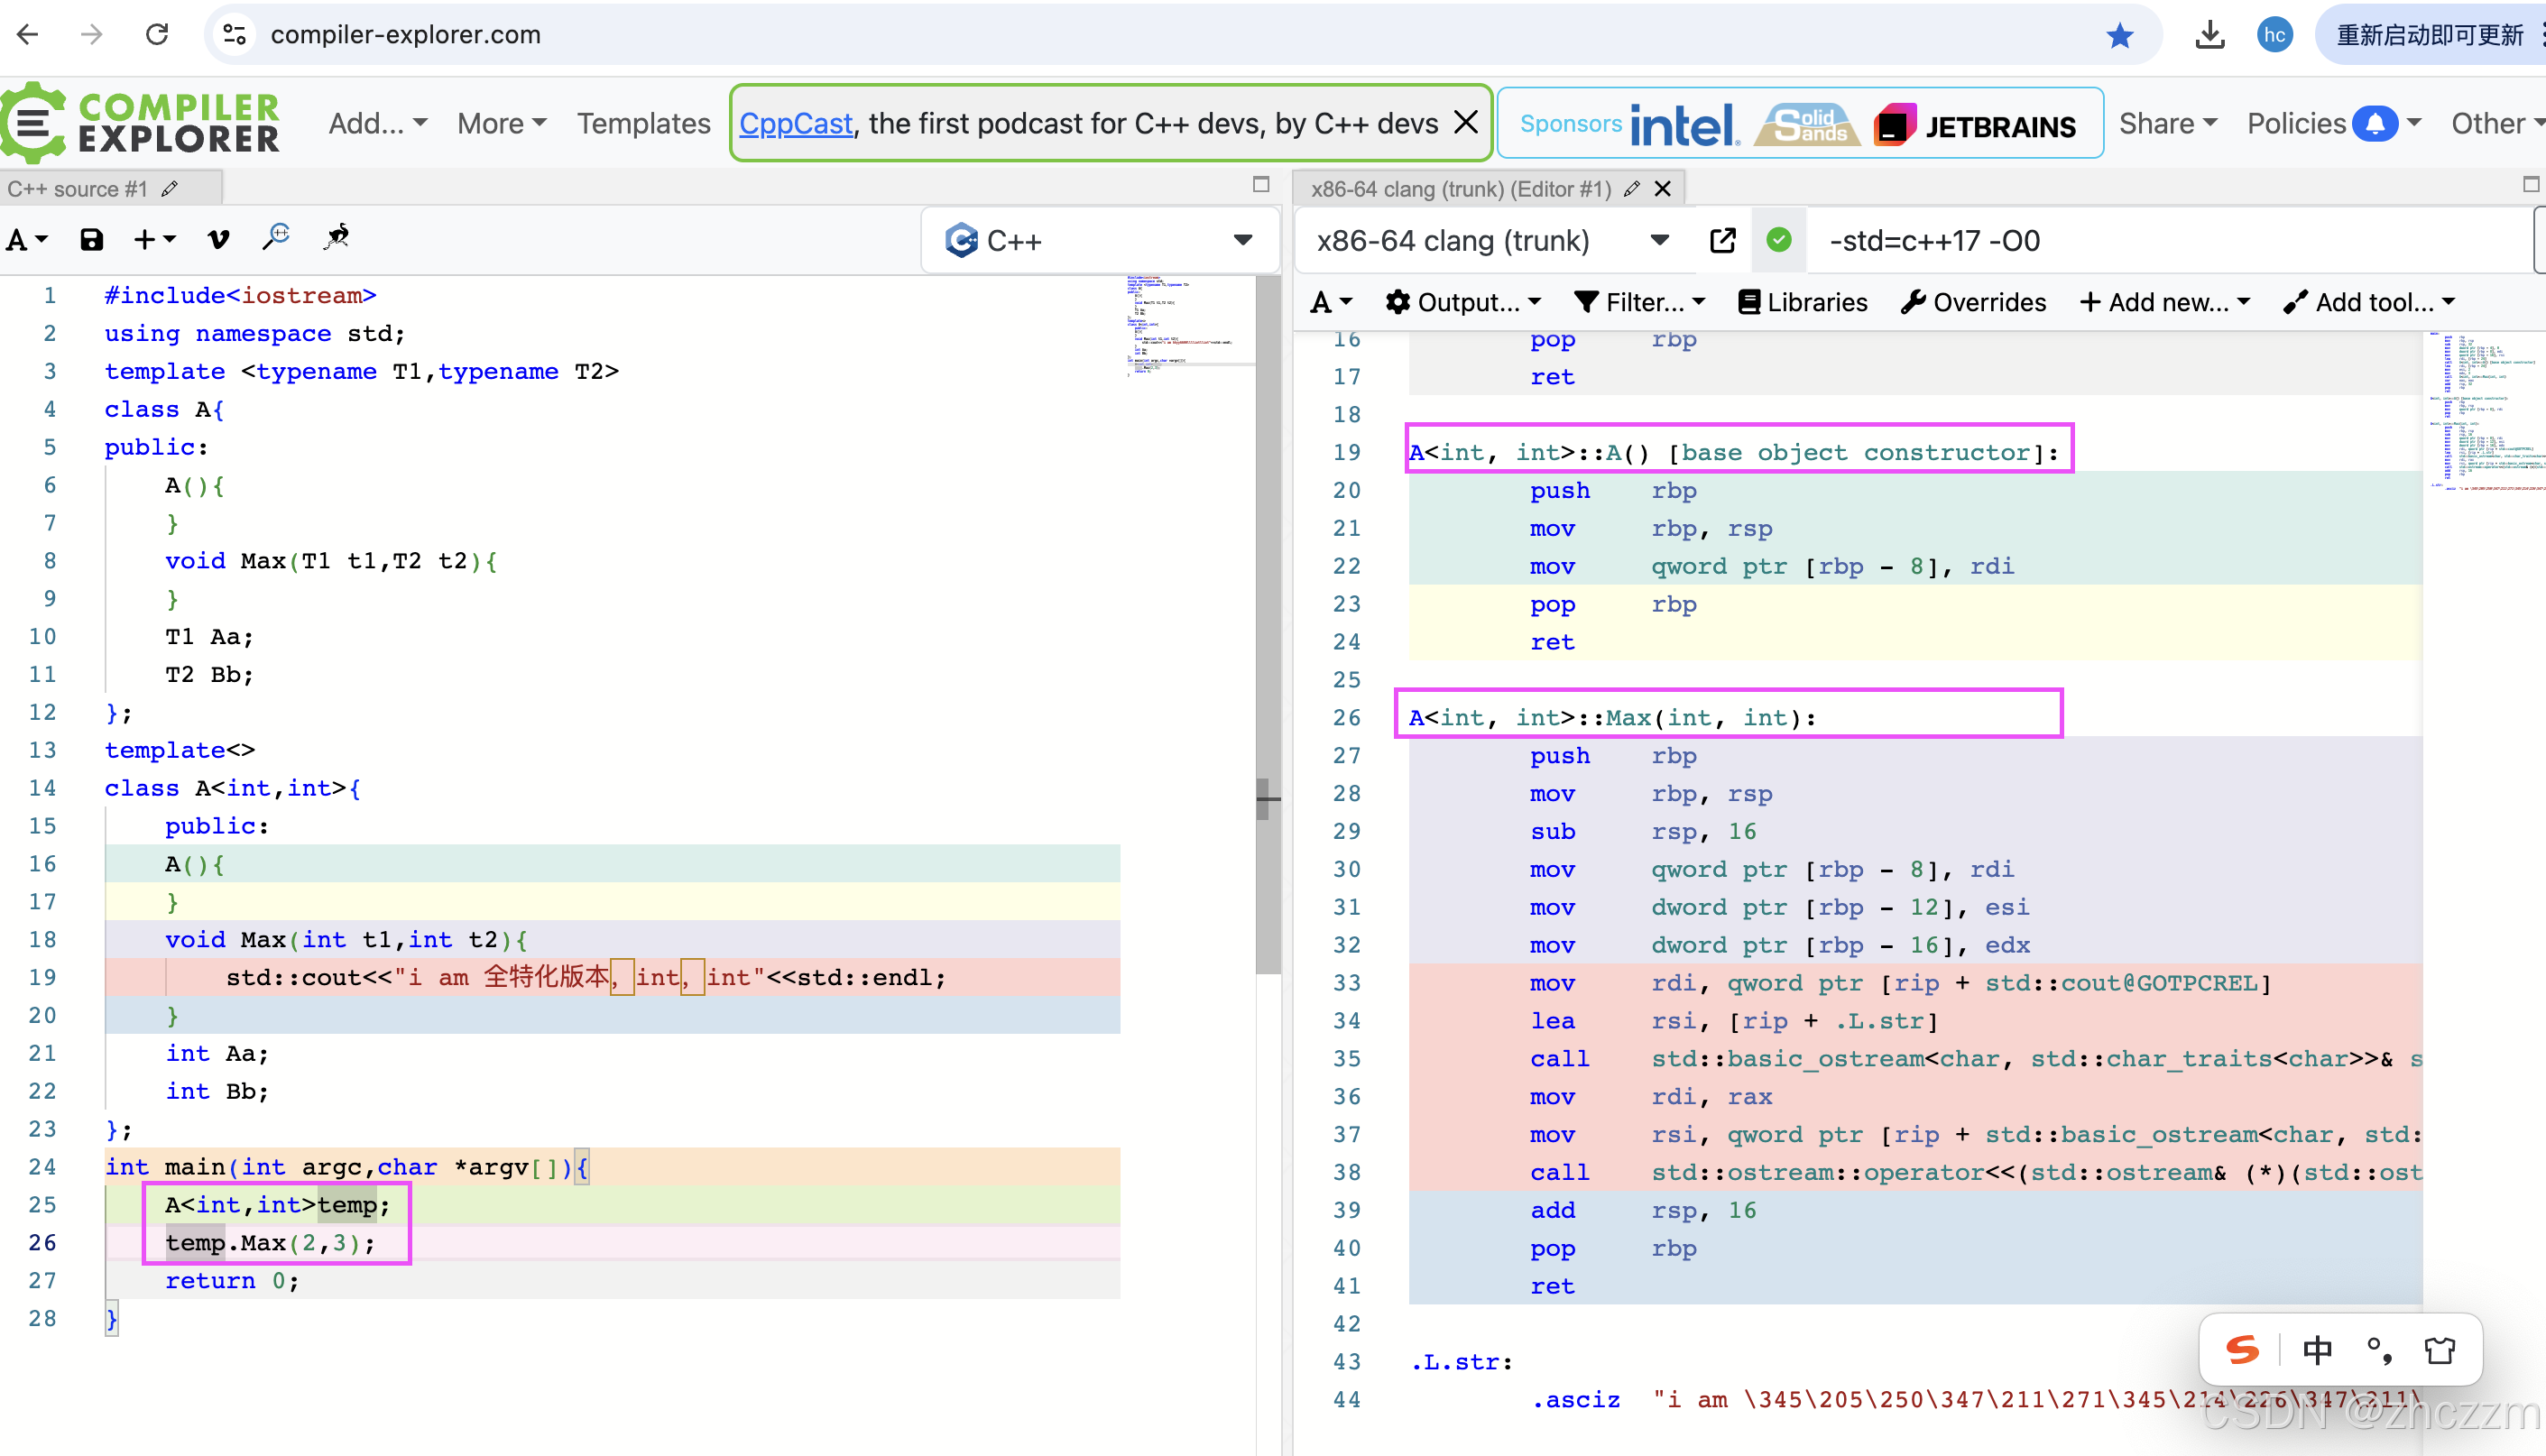The height and width of the screenshot is (1456, 2546).
Task: Click the green compile status check icon
Action: [x=1779, y=241]
